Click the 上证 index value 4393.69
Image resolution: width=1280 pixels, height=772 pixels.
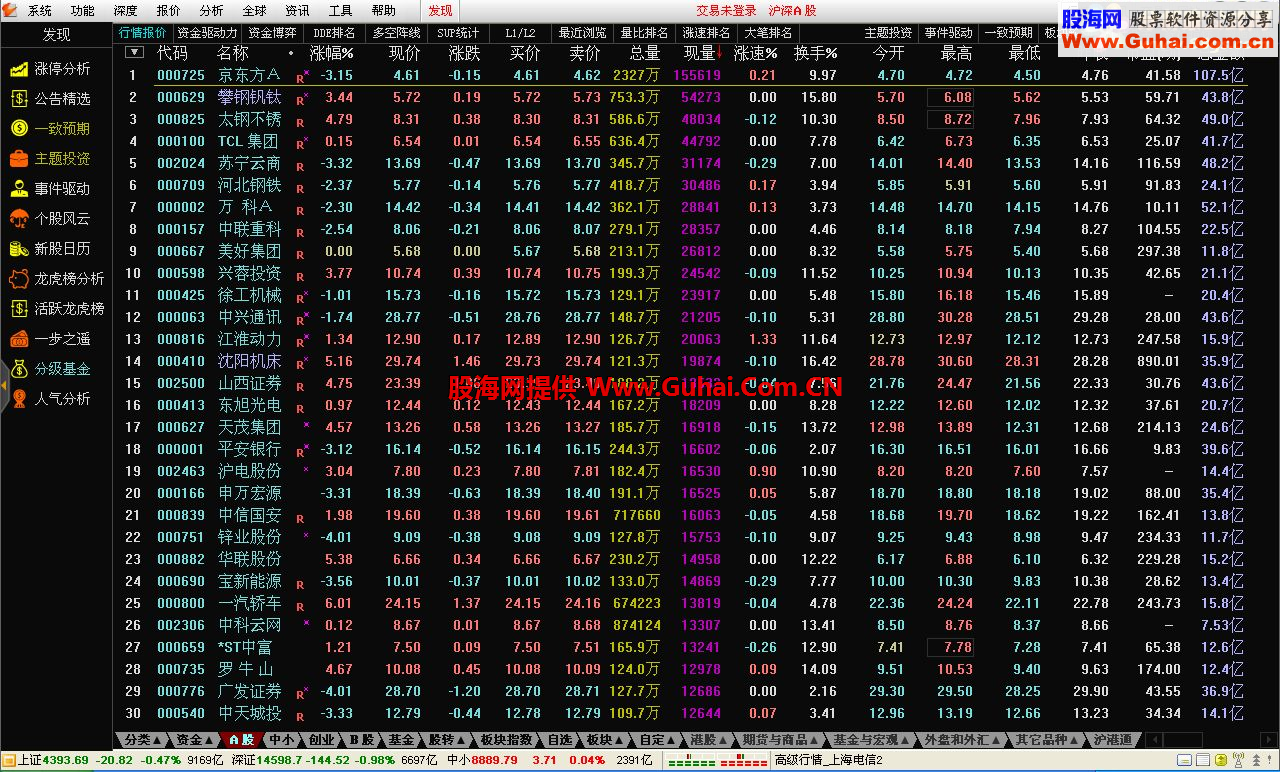click(68, 761)
